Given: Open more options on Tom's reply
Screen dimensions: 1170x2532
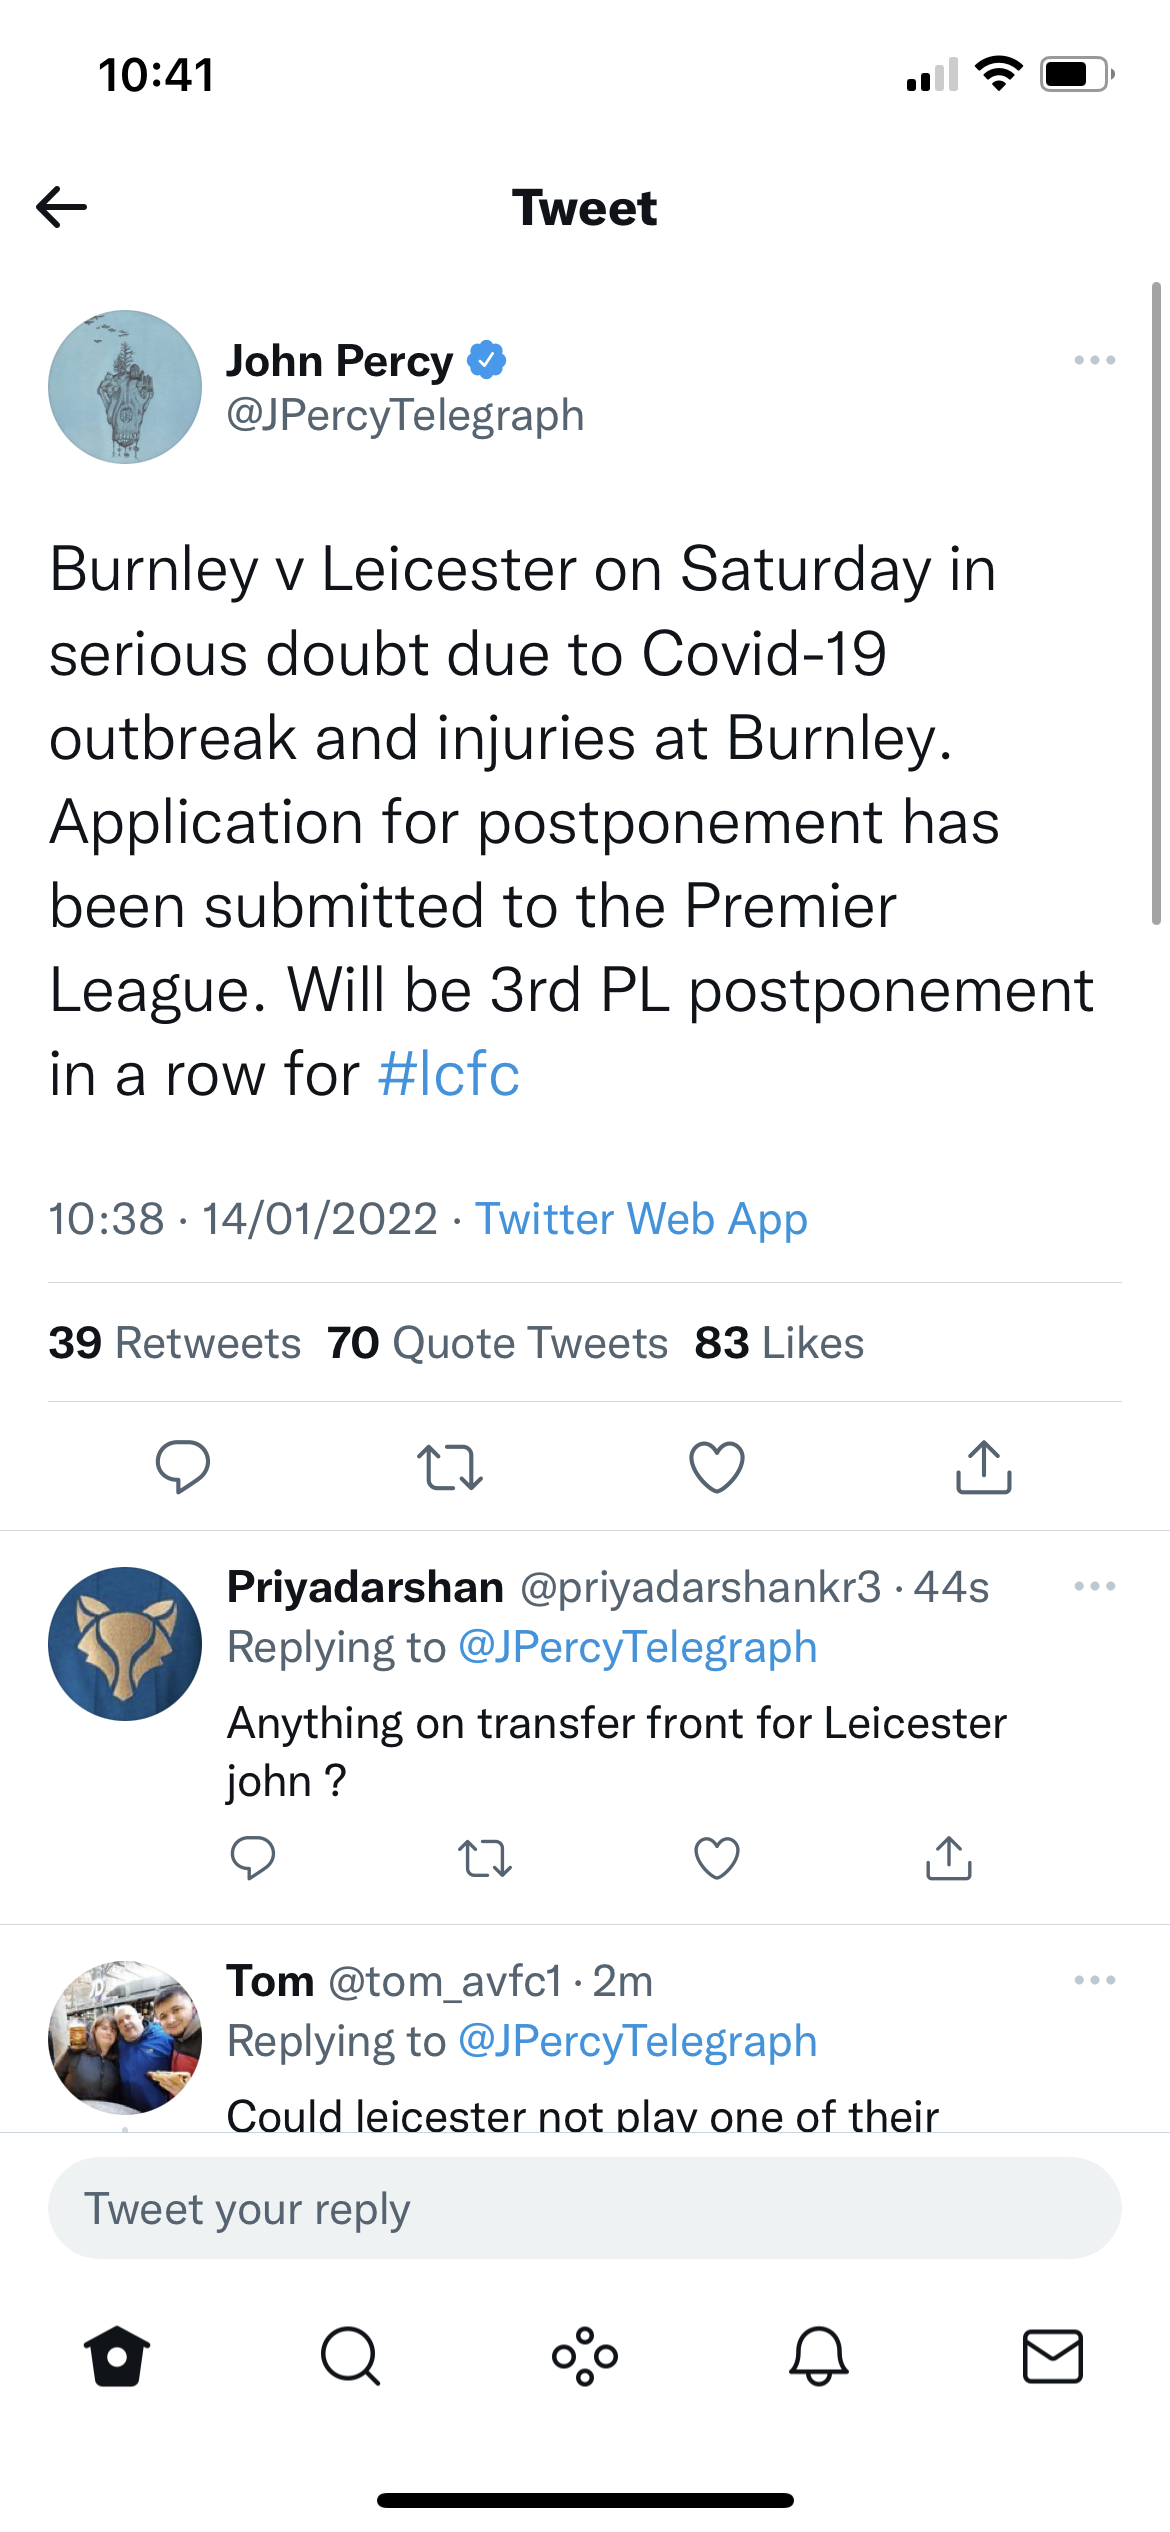Looking at the screenshot, I should pos(1094,1980).
